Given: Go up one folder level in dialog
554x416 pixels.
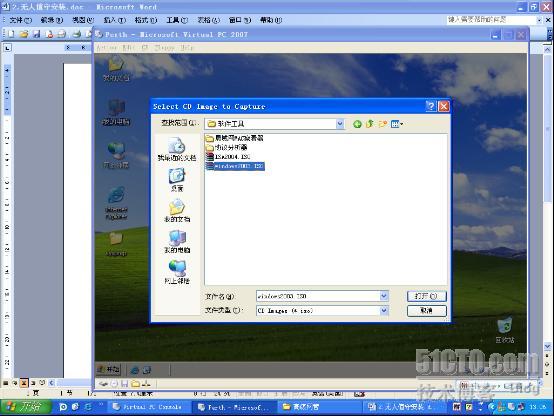Looking at the screenshot, I should [x=370, y=124].
